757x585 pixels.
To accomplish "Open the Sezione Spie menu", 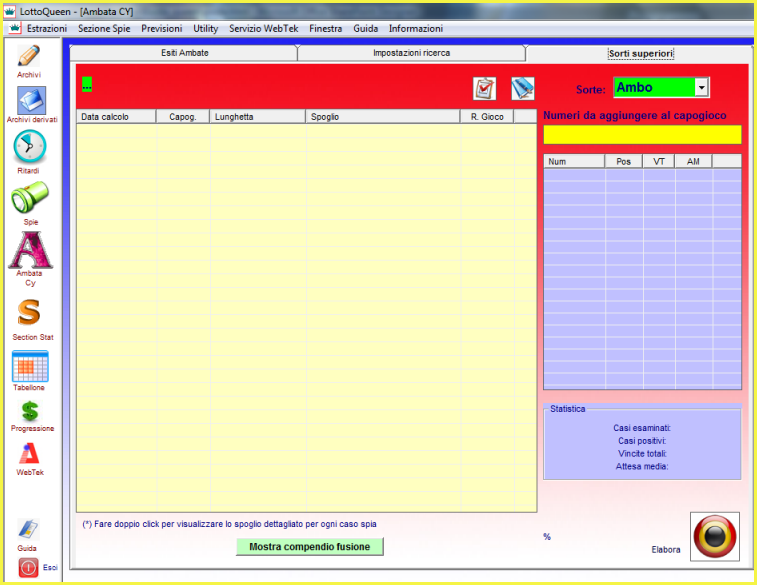I will 104,28.
